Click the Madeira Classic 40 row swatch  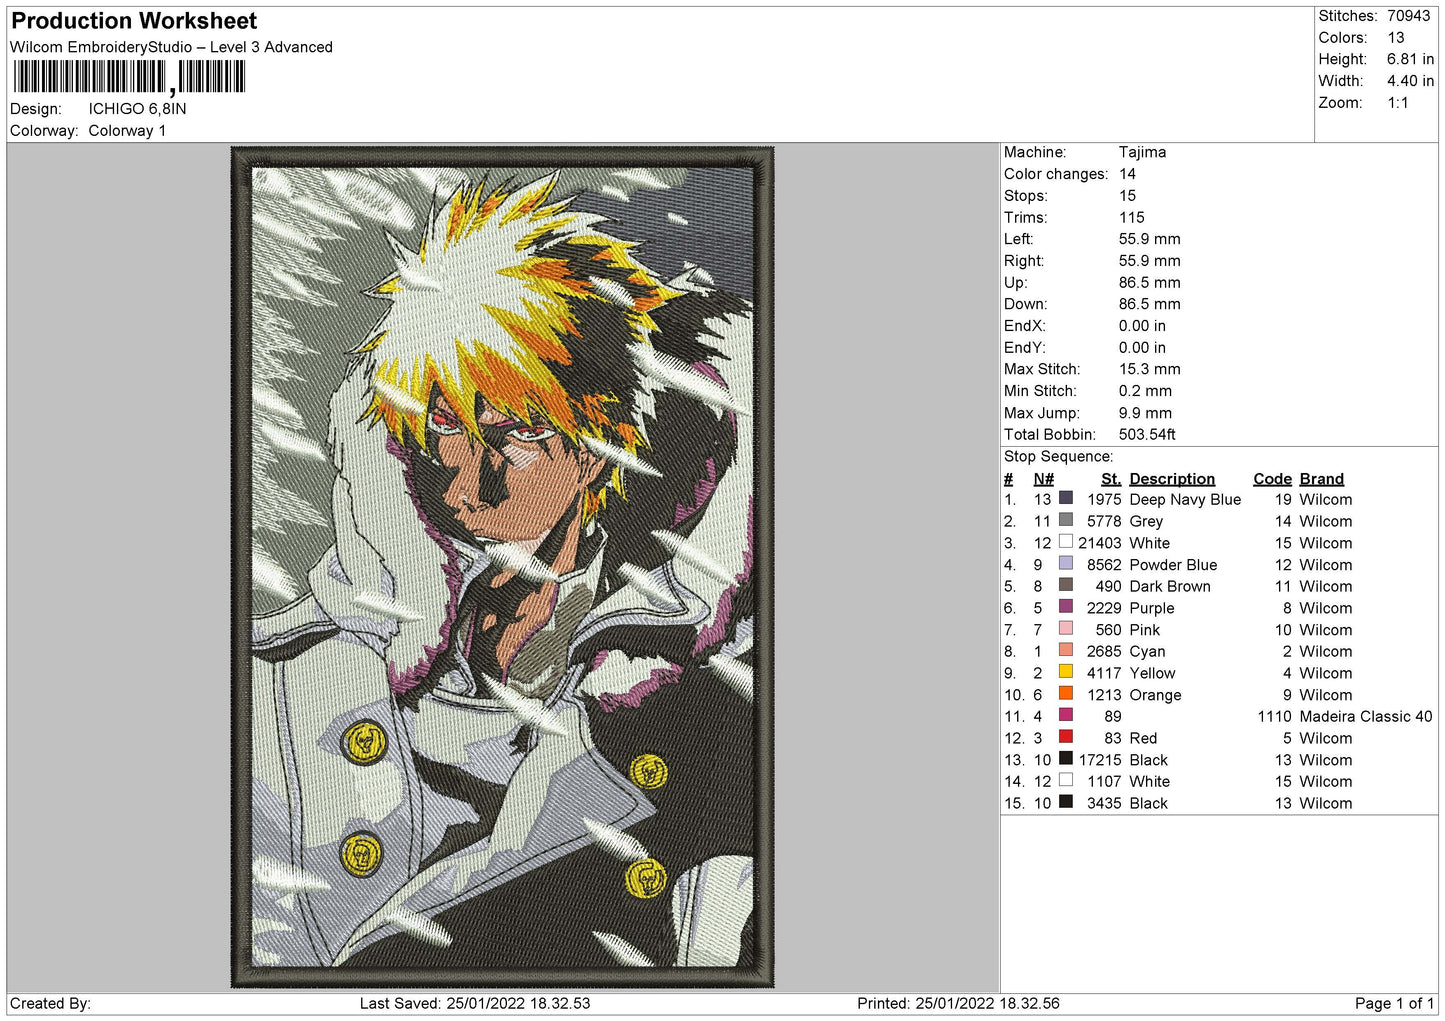click(1066, 715)
